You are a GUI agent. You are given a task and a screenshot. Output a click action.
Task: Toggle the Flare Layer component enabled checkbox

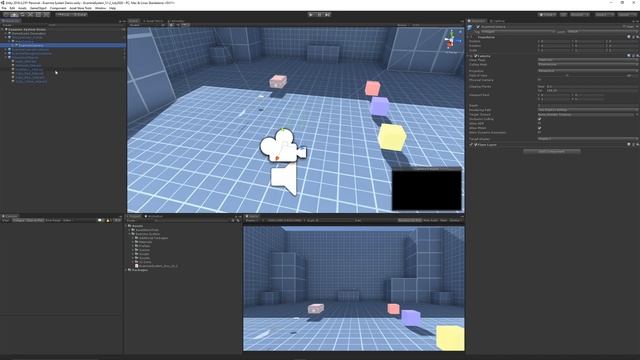(x=476, y=144)
